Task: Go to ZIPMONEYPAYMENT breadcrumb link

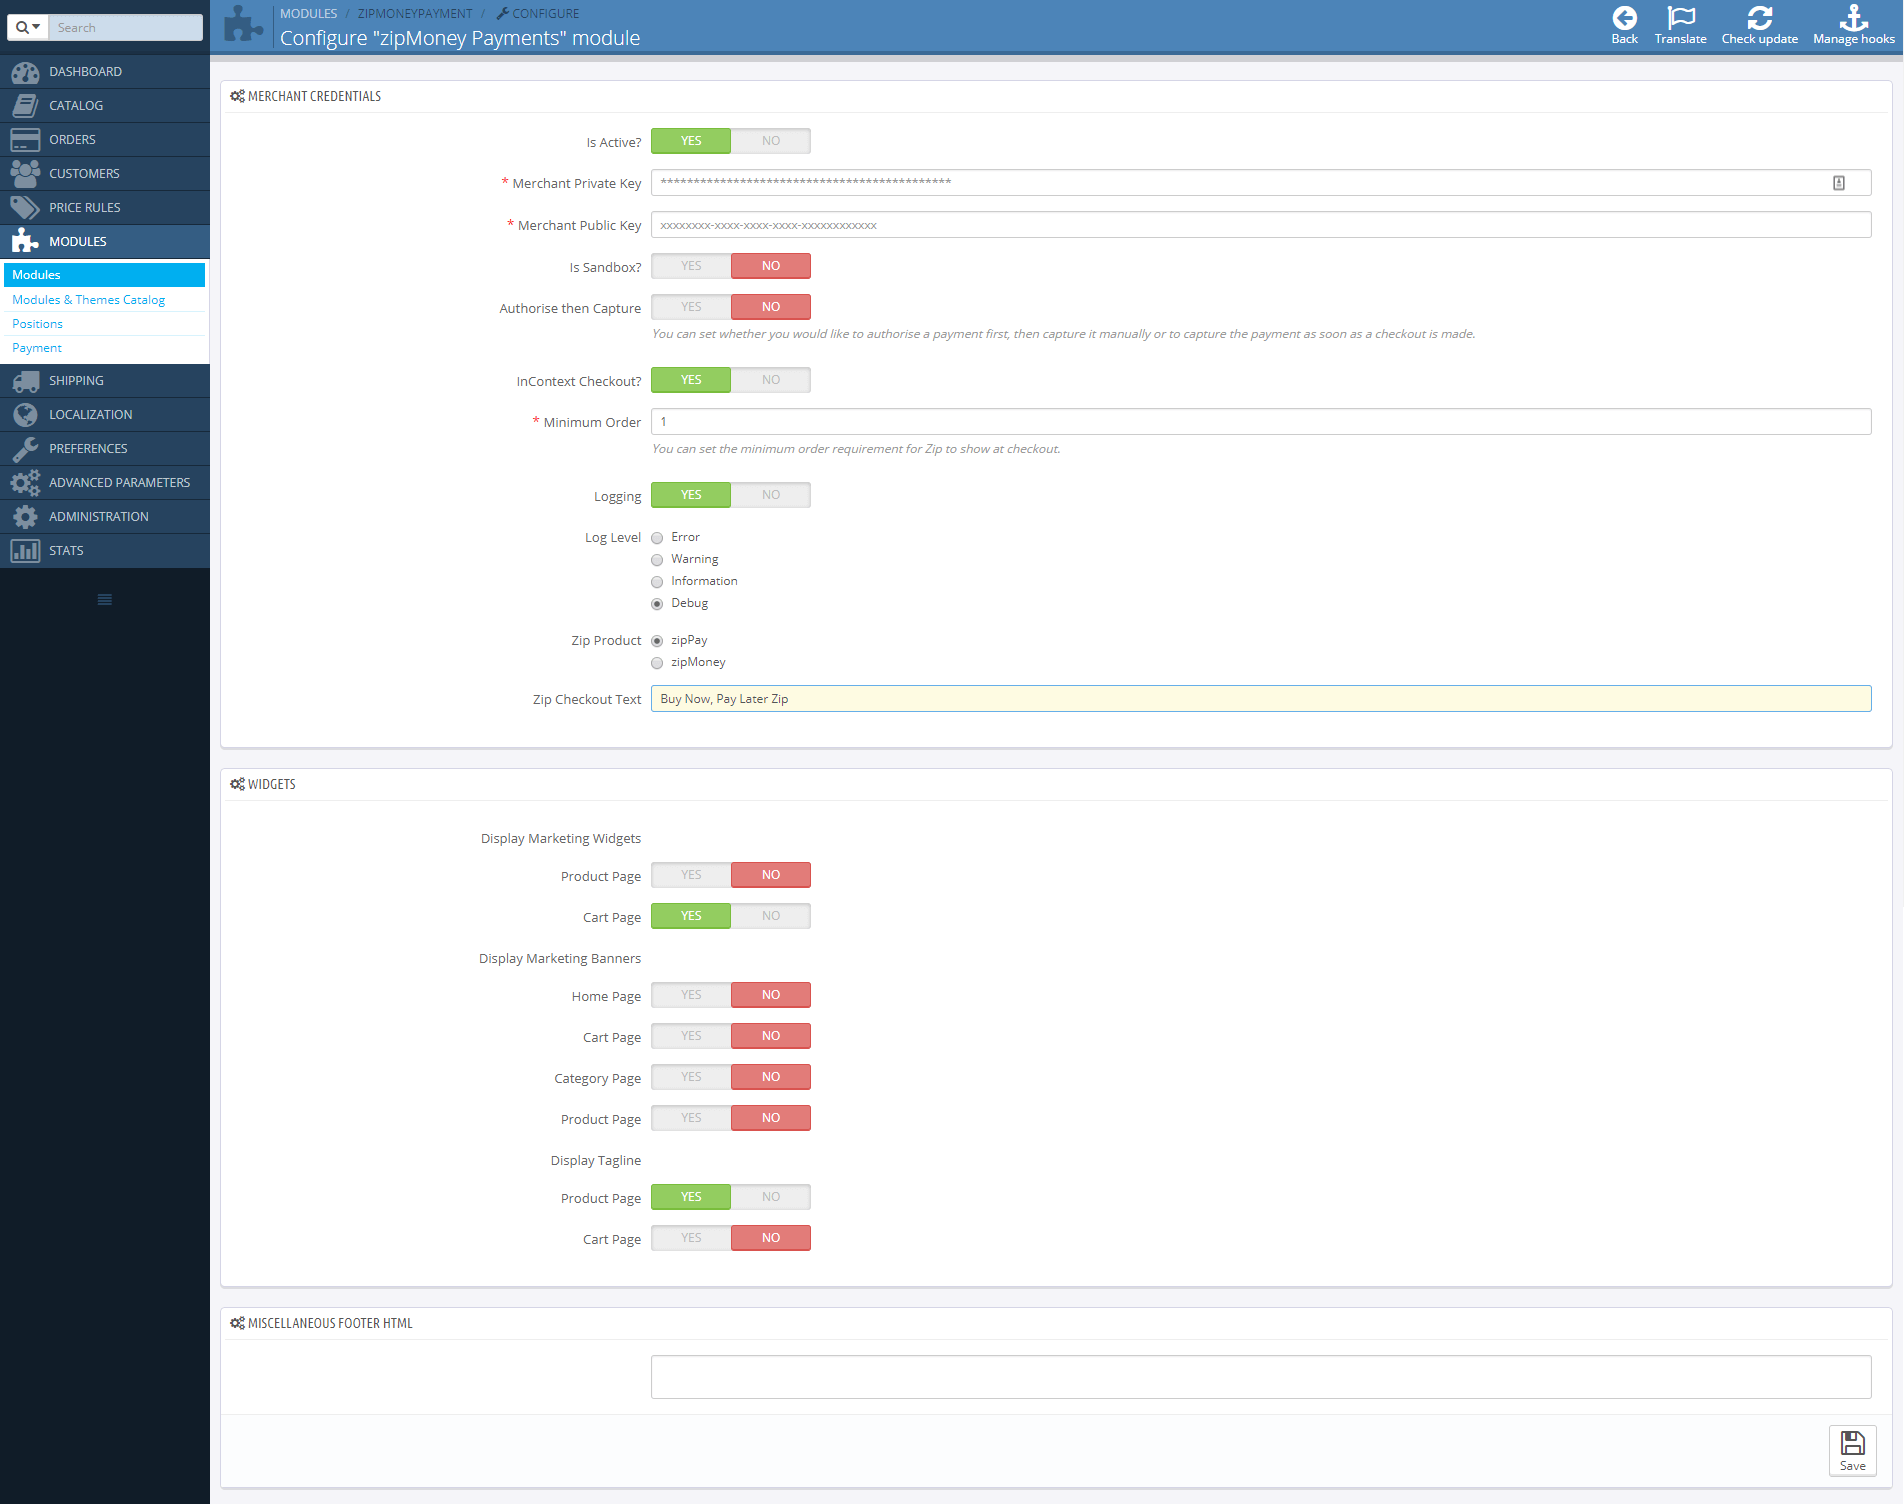Action: [x=415, y=14]
